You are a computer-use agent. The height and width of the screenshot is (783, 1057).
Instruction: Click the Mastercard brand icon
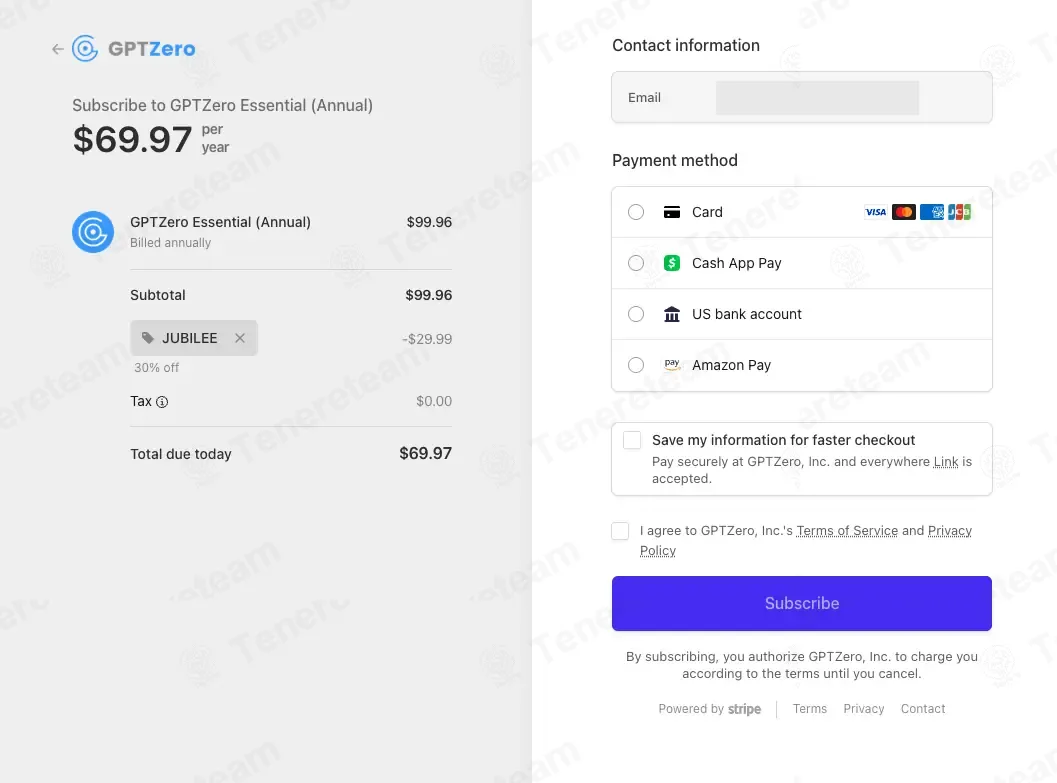tap(904, 212)
